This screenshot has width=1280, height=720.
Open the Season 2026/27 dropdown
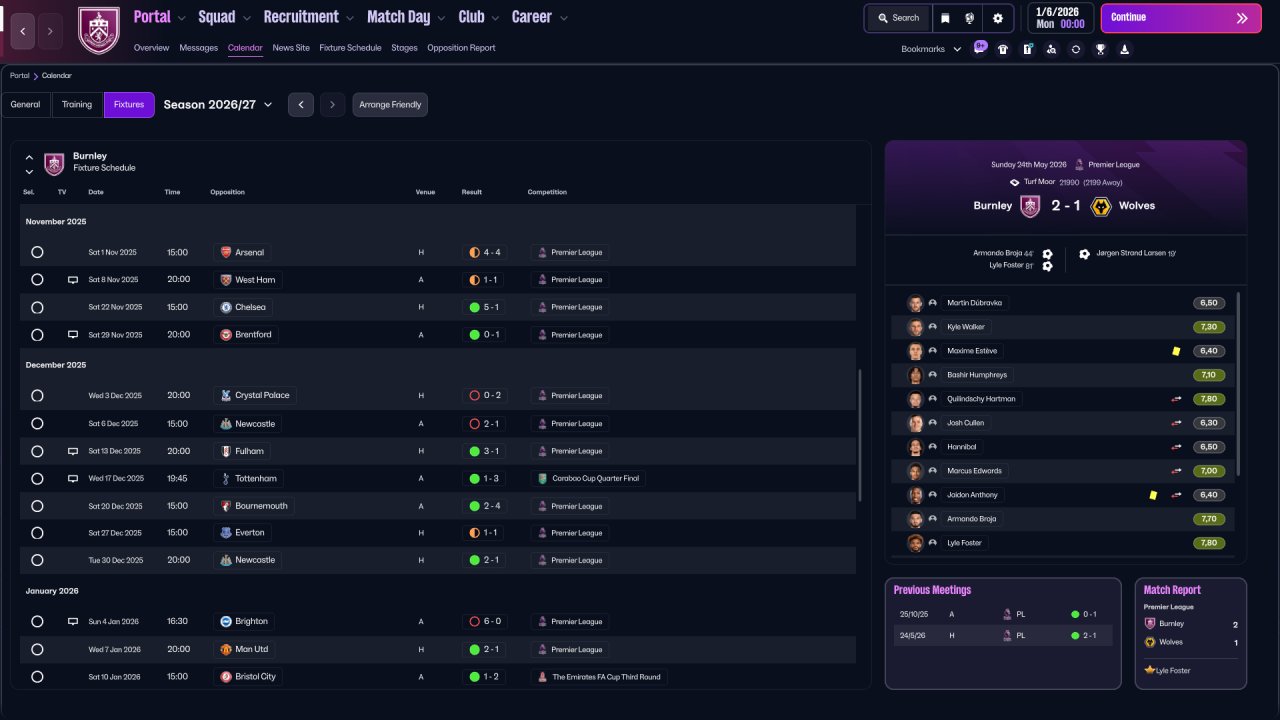[218, 105]
